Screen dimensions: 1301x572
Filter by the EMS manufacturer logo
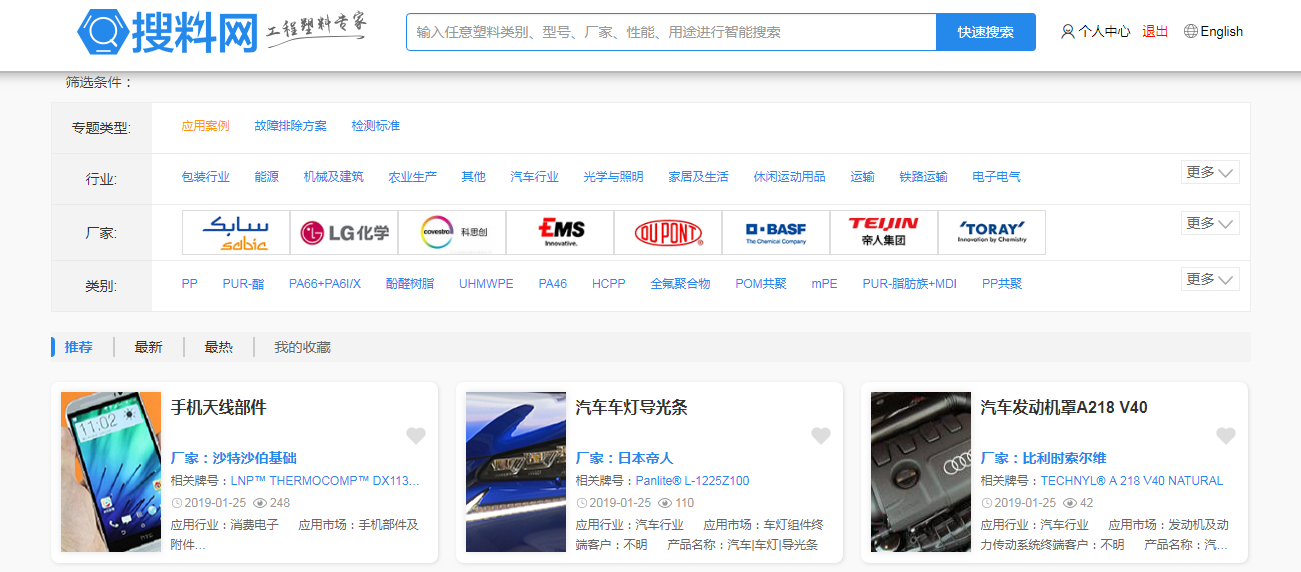560,233
